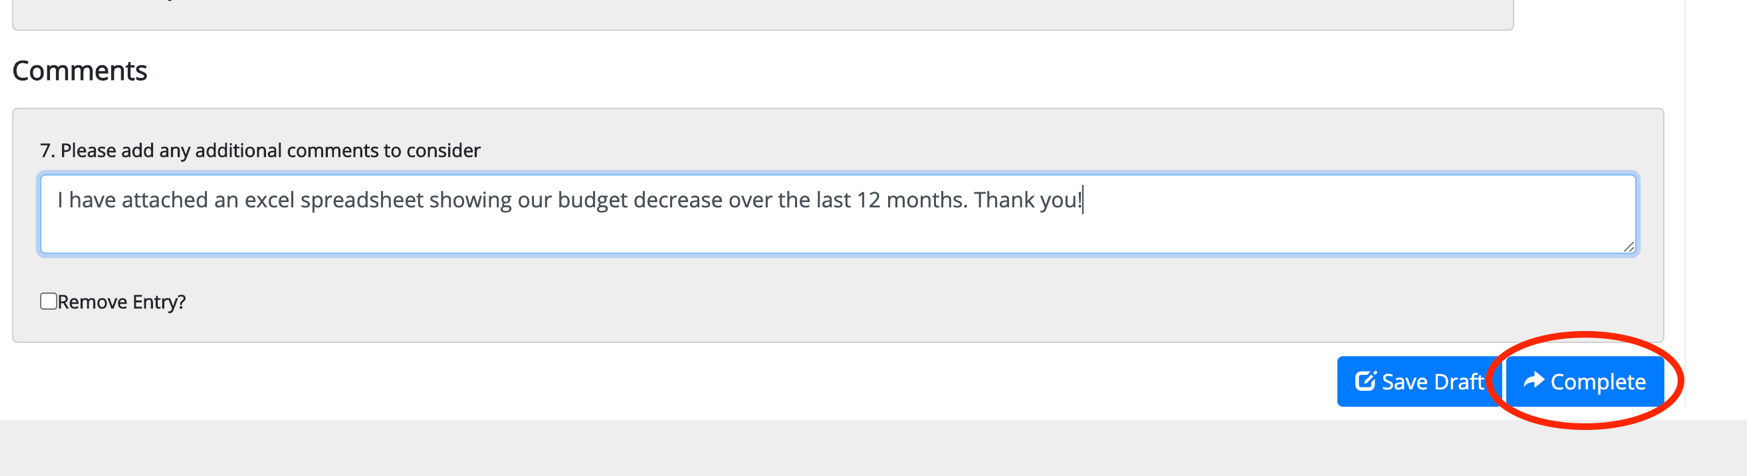1747x476 pixels.
Task: Check the Remove Entry checkbox
Action: point(48,301)
